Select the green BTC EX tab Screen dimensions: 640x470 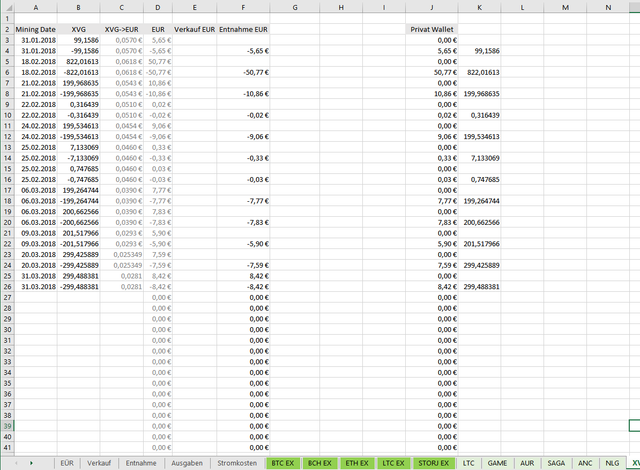pos(283,463)
